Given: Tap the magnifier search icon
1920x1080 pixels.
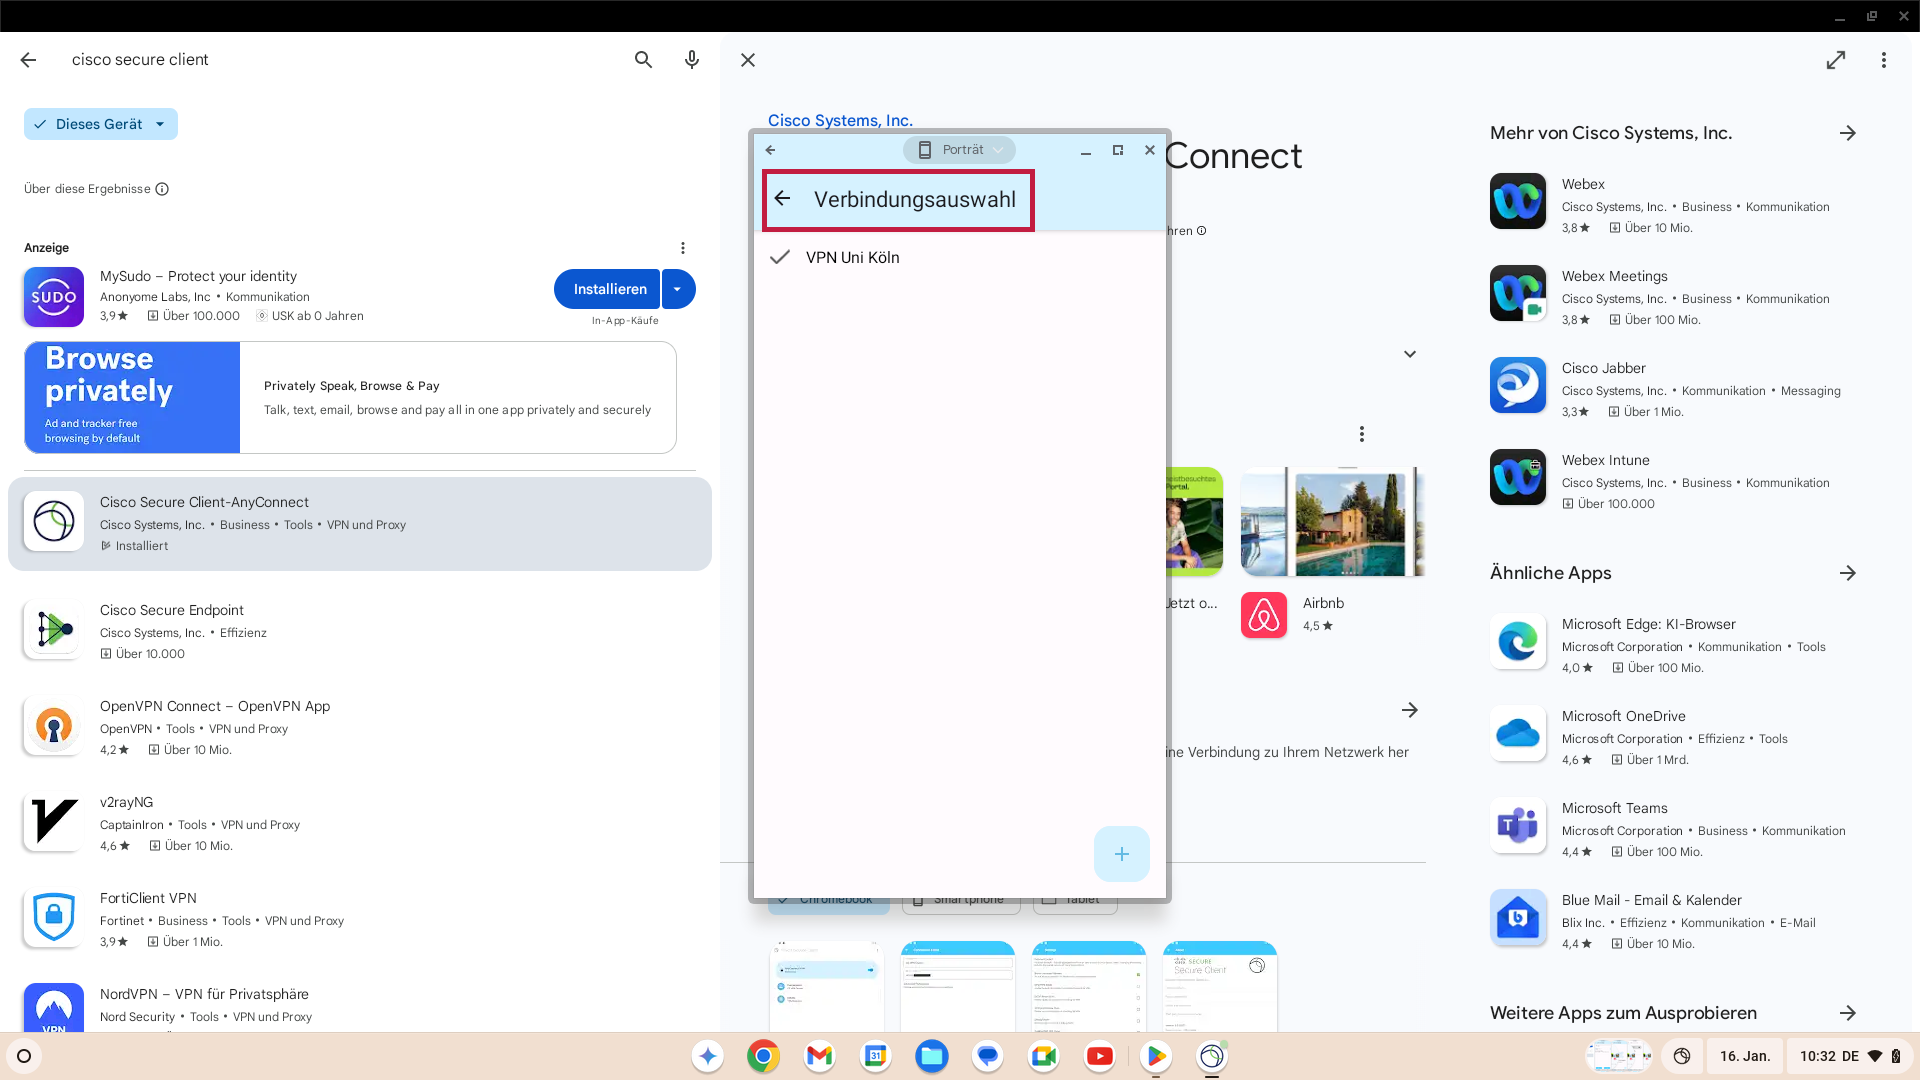Looking at the screenshot, I should (643, 60).
